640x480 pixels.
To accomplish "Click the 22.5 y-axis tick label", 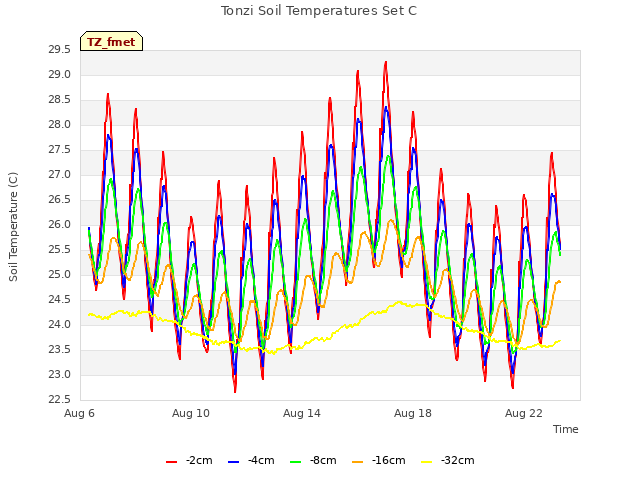I will [x=60, y=400].
